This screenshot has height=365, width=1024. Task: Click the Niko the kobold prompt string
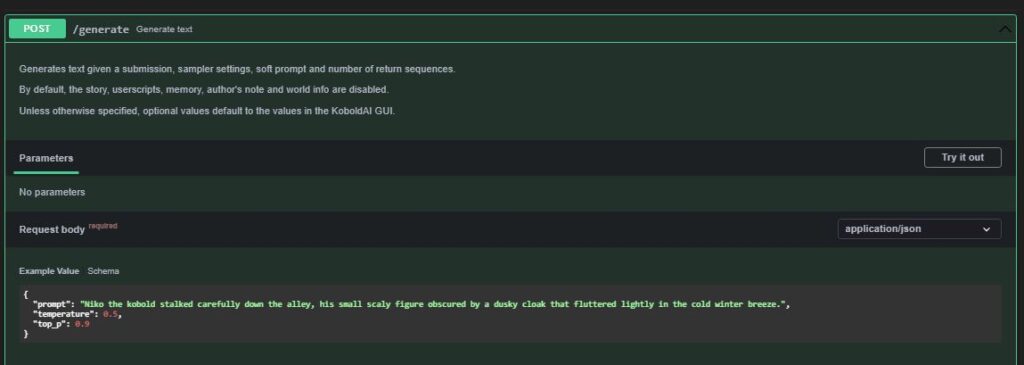coord(434,305)
